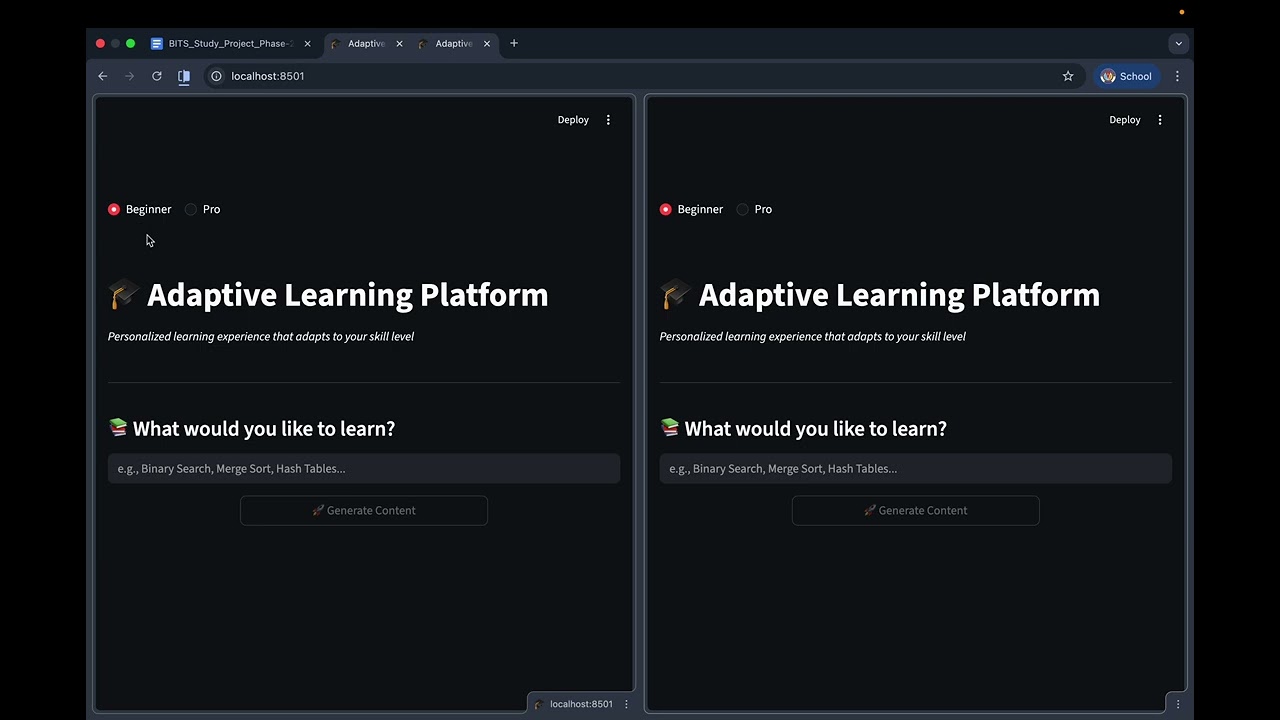The width and height of the screenshot is (1280, 720).
Task: Open the bottom-right split view kebab menu
Action: point(1178,704)
